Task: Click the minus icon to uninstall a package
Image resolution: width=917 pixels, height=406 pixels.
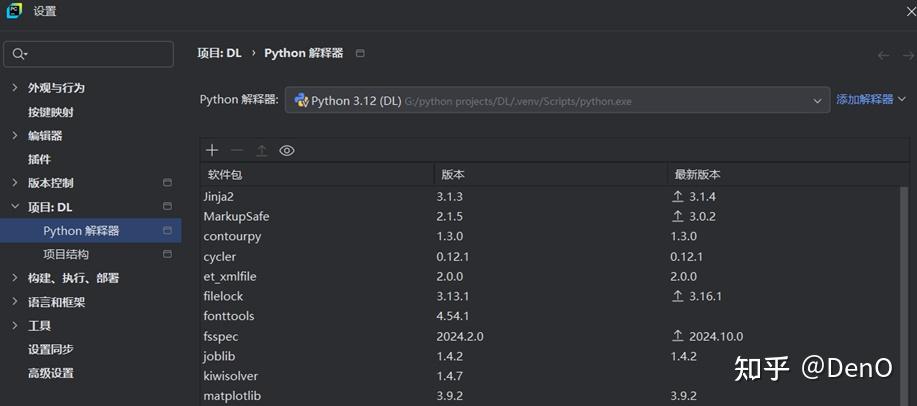Action: pyautogui.click(x=237, y=151)
